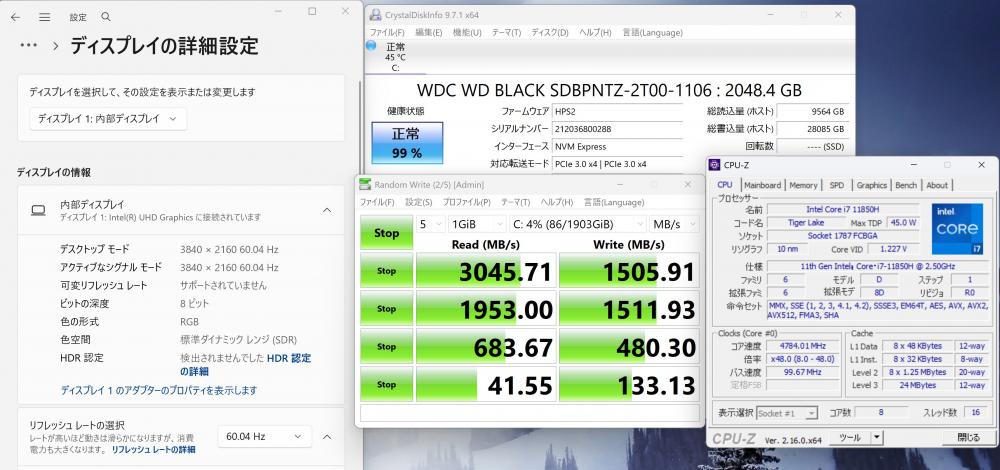Click the 閉じる button in CPU-Z
Viewport: 1000px width, 470px height.
tap(969, 437)
